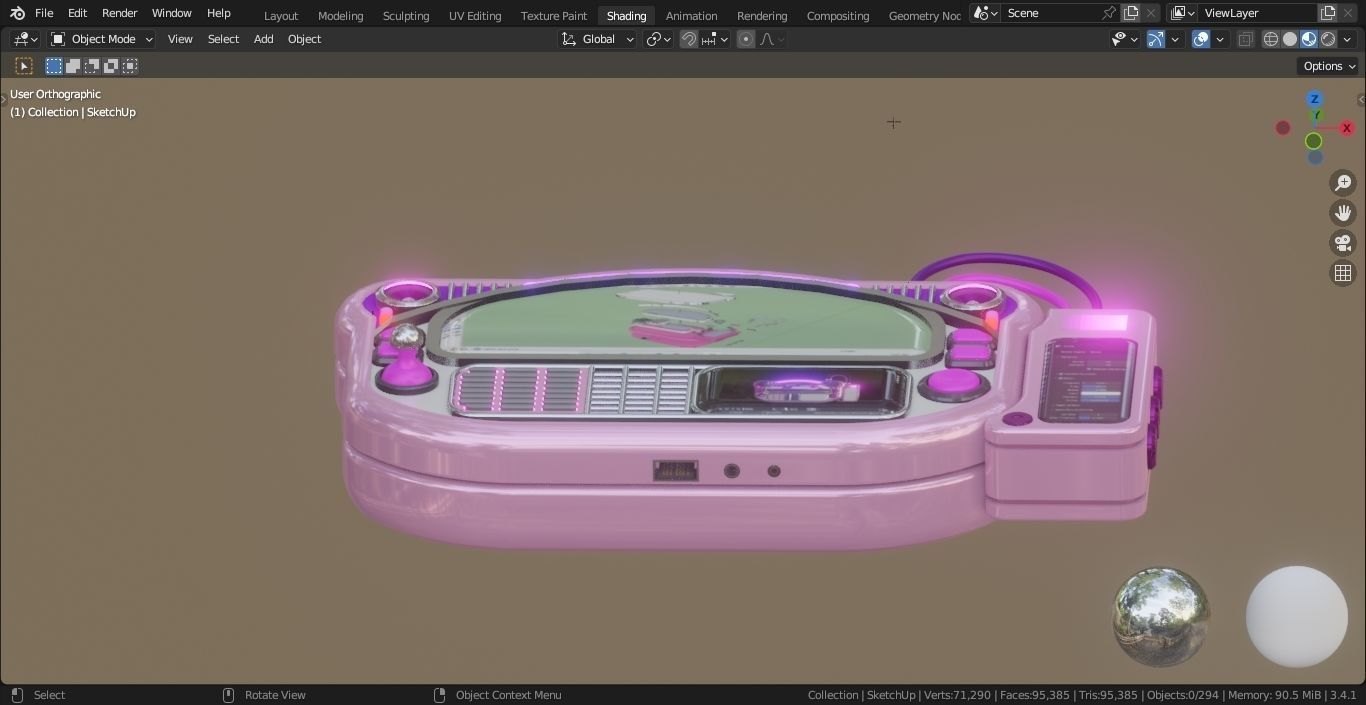
Task: Click the Zoom magnifier icon in the sidebar
Action: (1343, 182)
